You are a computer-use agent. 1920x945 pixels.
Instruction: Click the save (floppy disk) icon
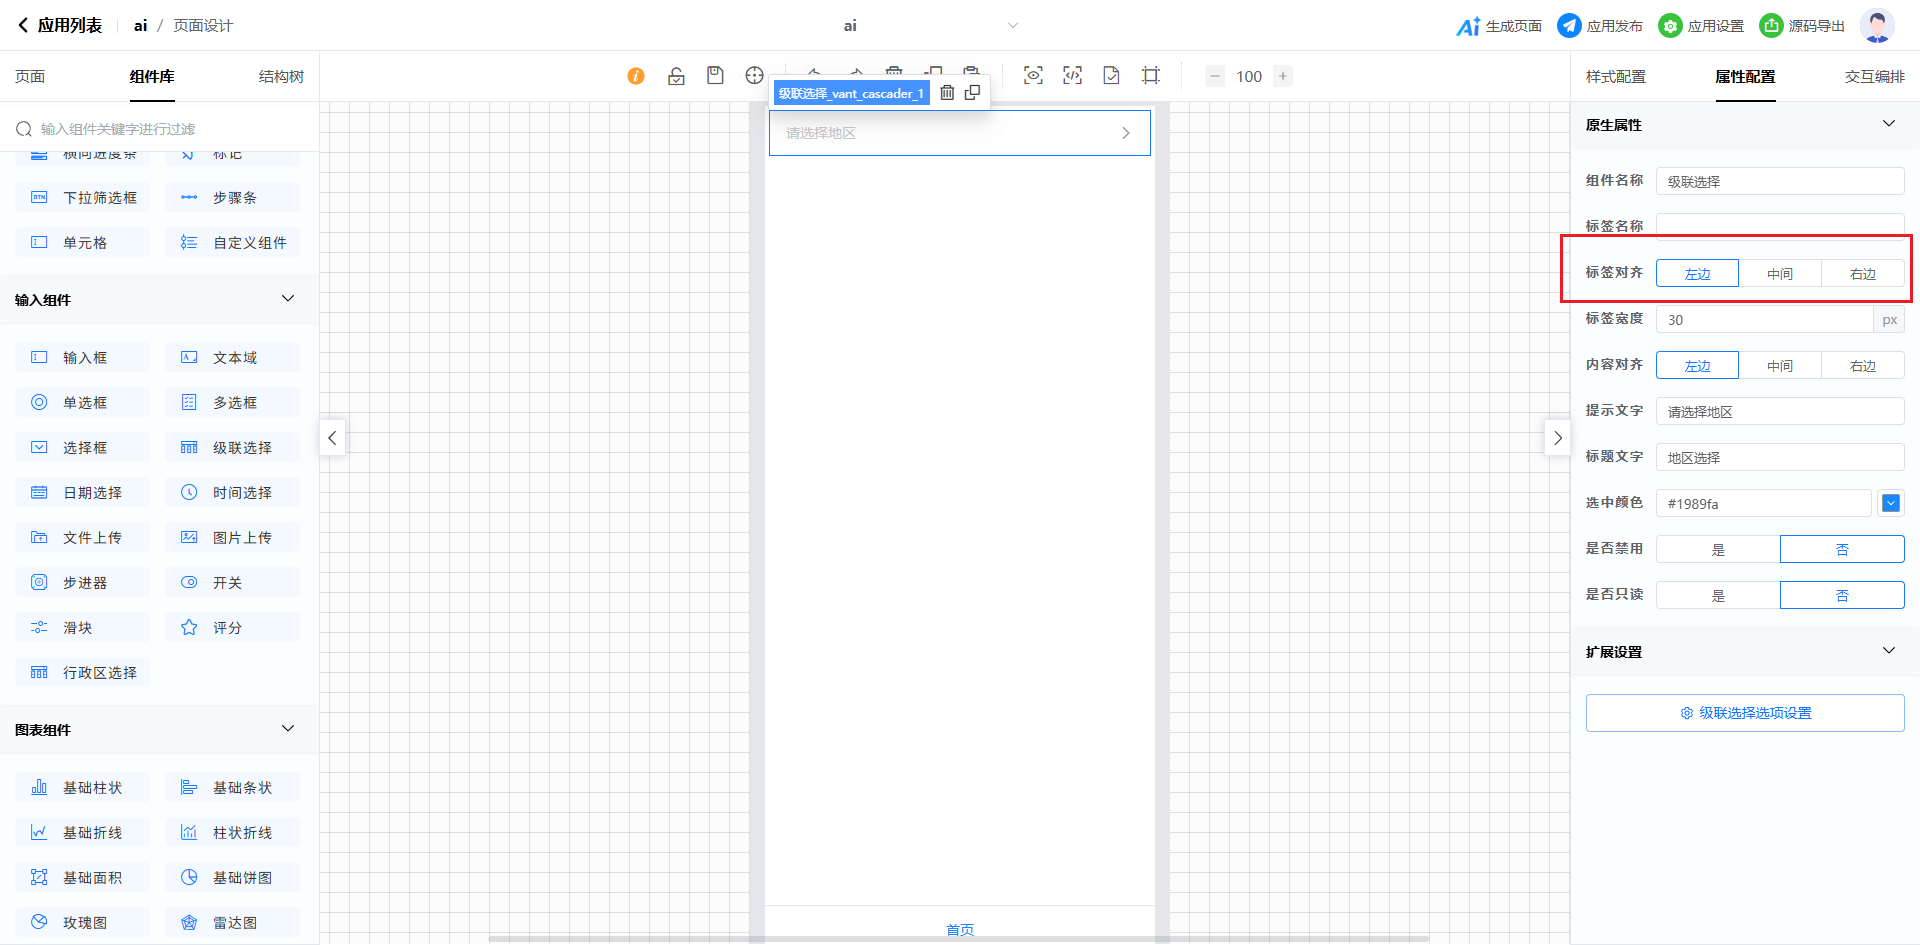coord(715,76)
